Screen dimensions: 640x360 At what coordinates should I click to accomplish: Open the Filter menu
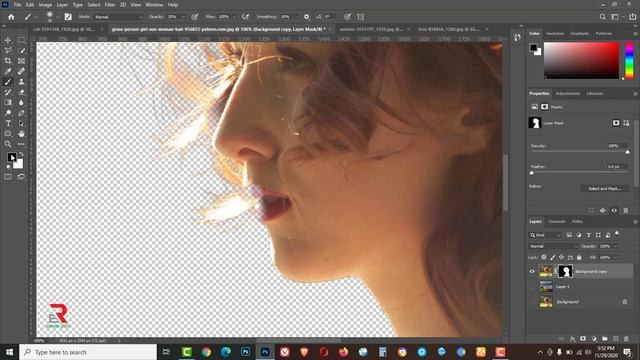pyautogui.click(x=110, y=5)
